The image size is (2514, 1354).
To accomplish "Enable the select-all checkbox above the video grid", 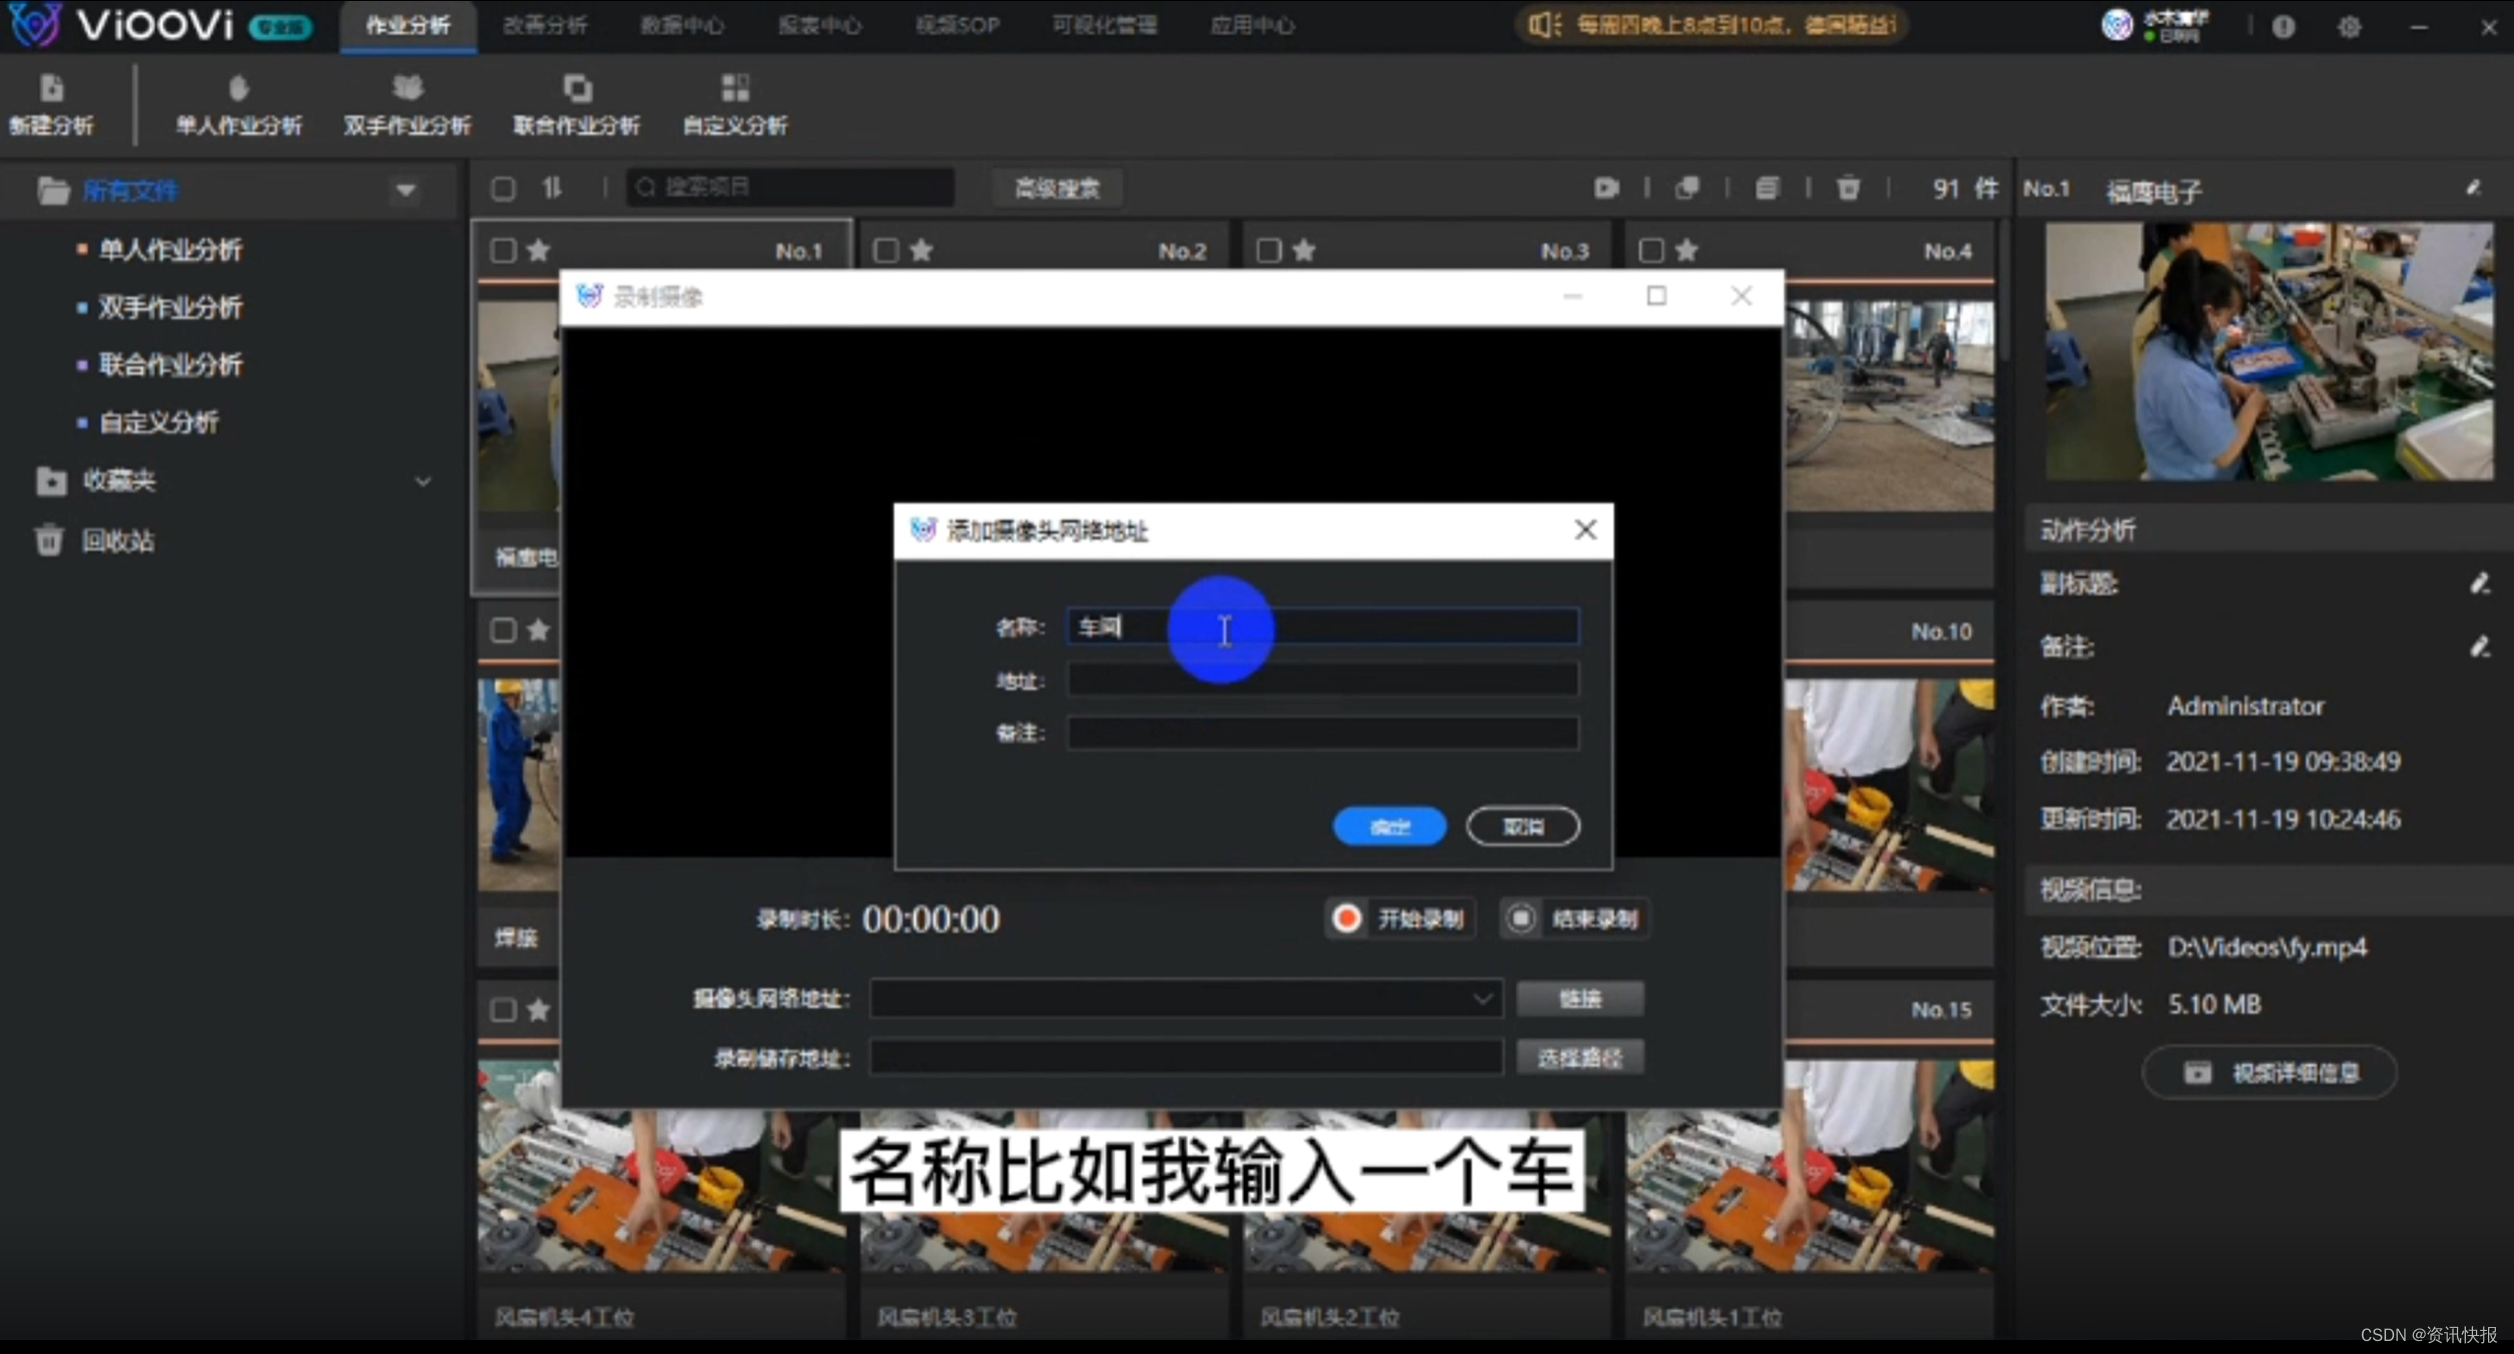I will pyautogui.click(x=503, y=188).
